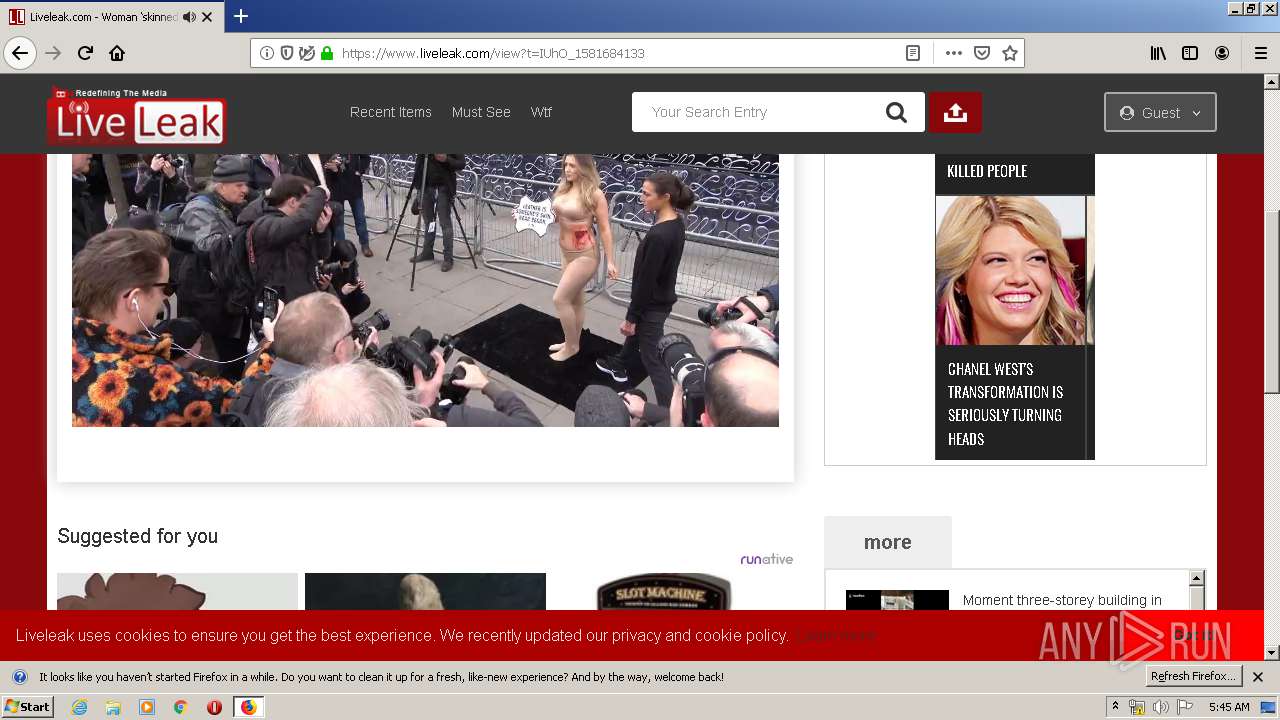The image size is (1280, 720).
Task: Open the Chanel West transformation ad thumbnail
Action: point(1010,270)
